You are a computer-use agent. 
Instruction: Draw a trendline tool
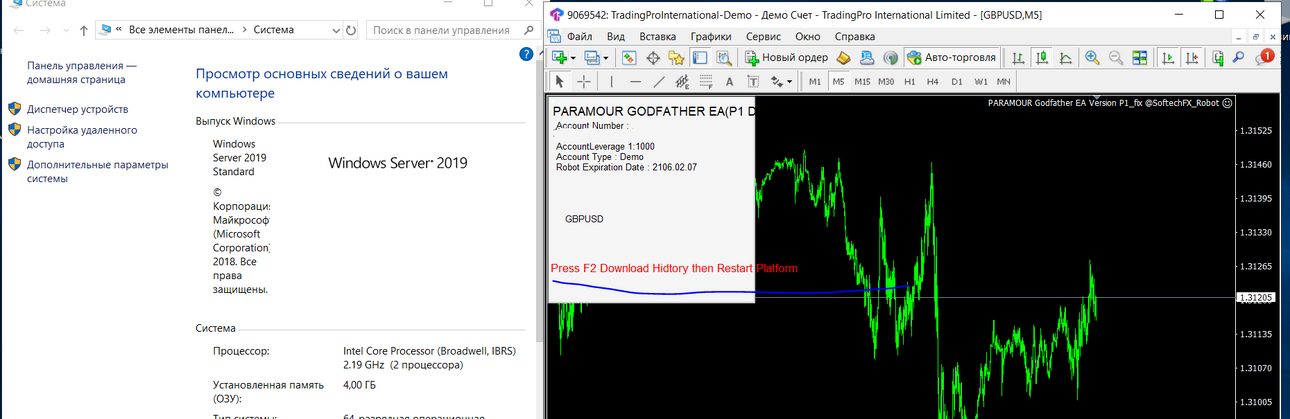tap(659, 81)
